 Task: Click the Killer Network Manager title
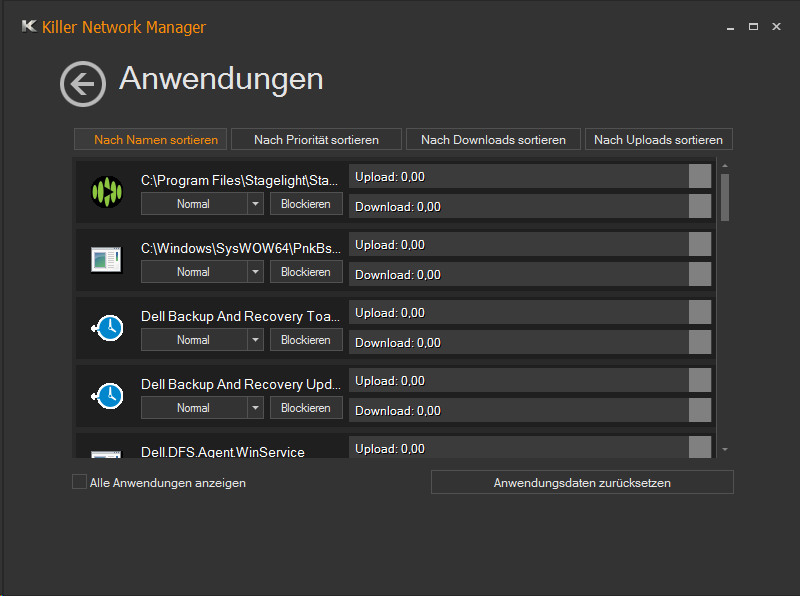click(x=123, y=27)
